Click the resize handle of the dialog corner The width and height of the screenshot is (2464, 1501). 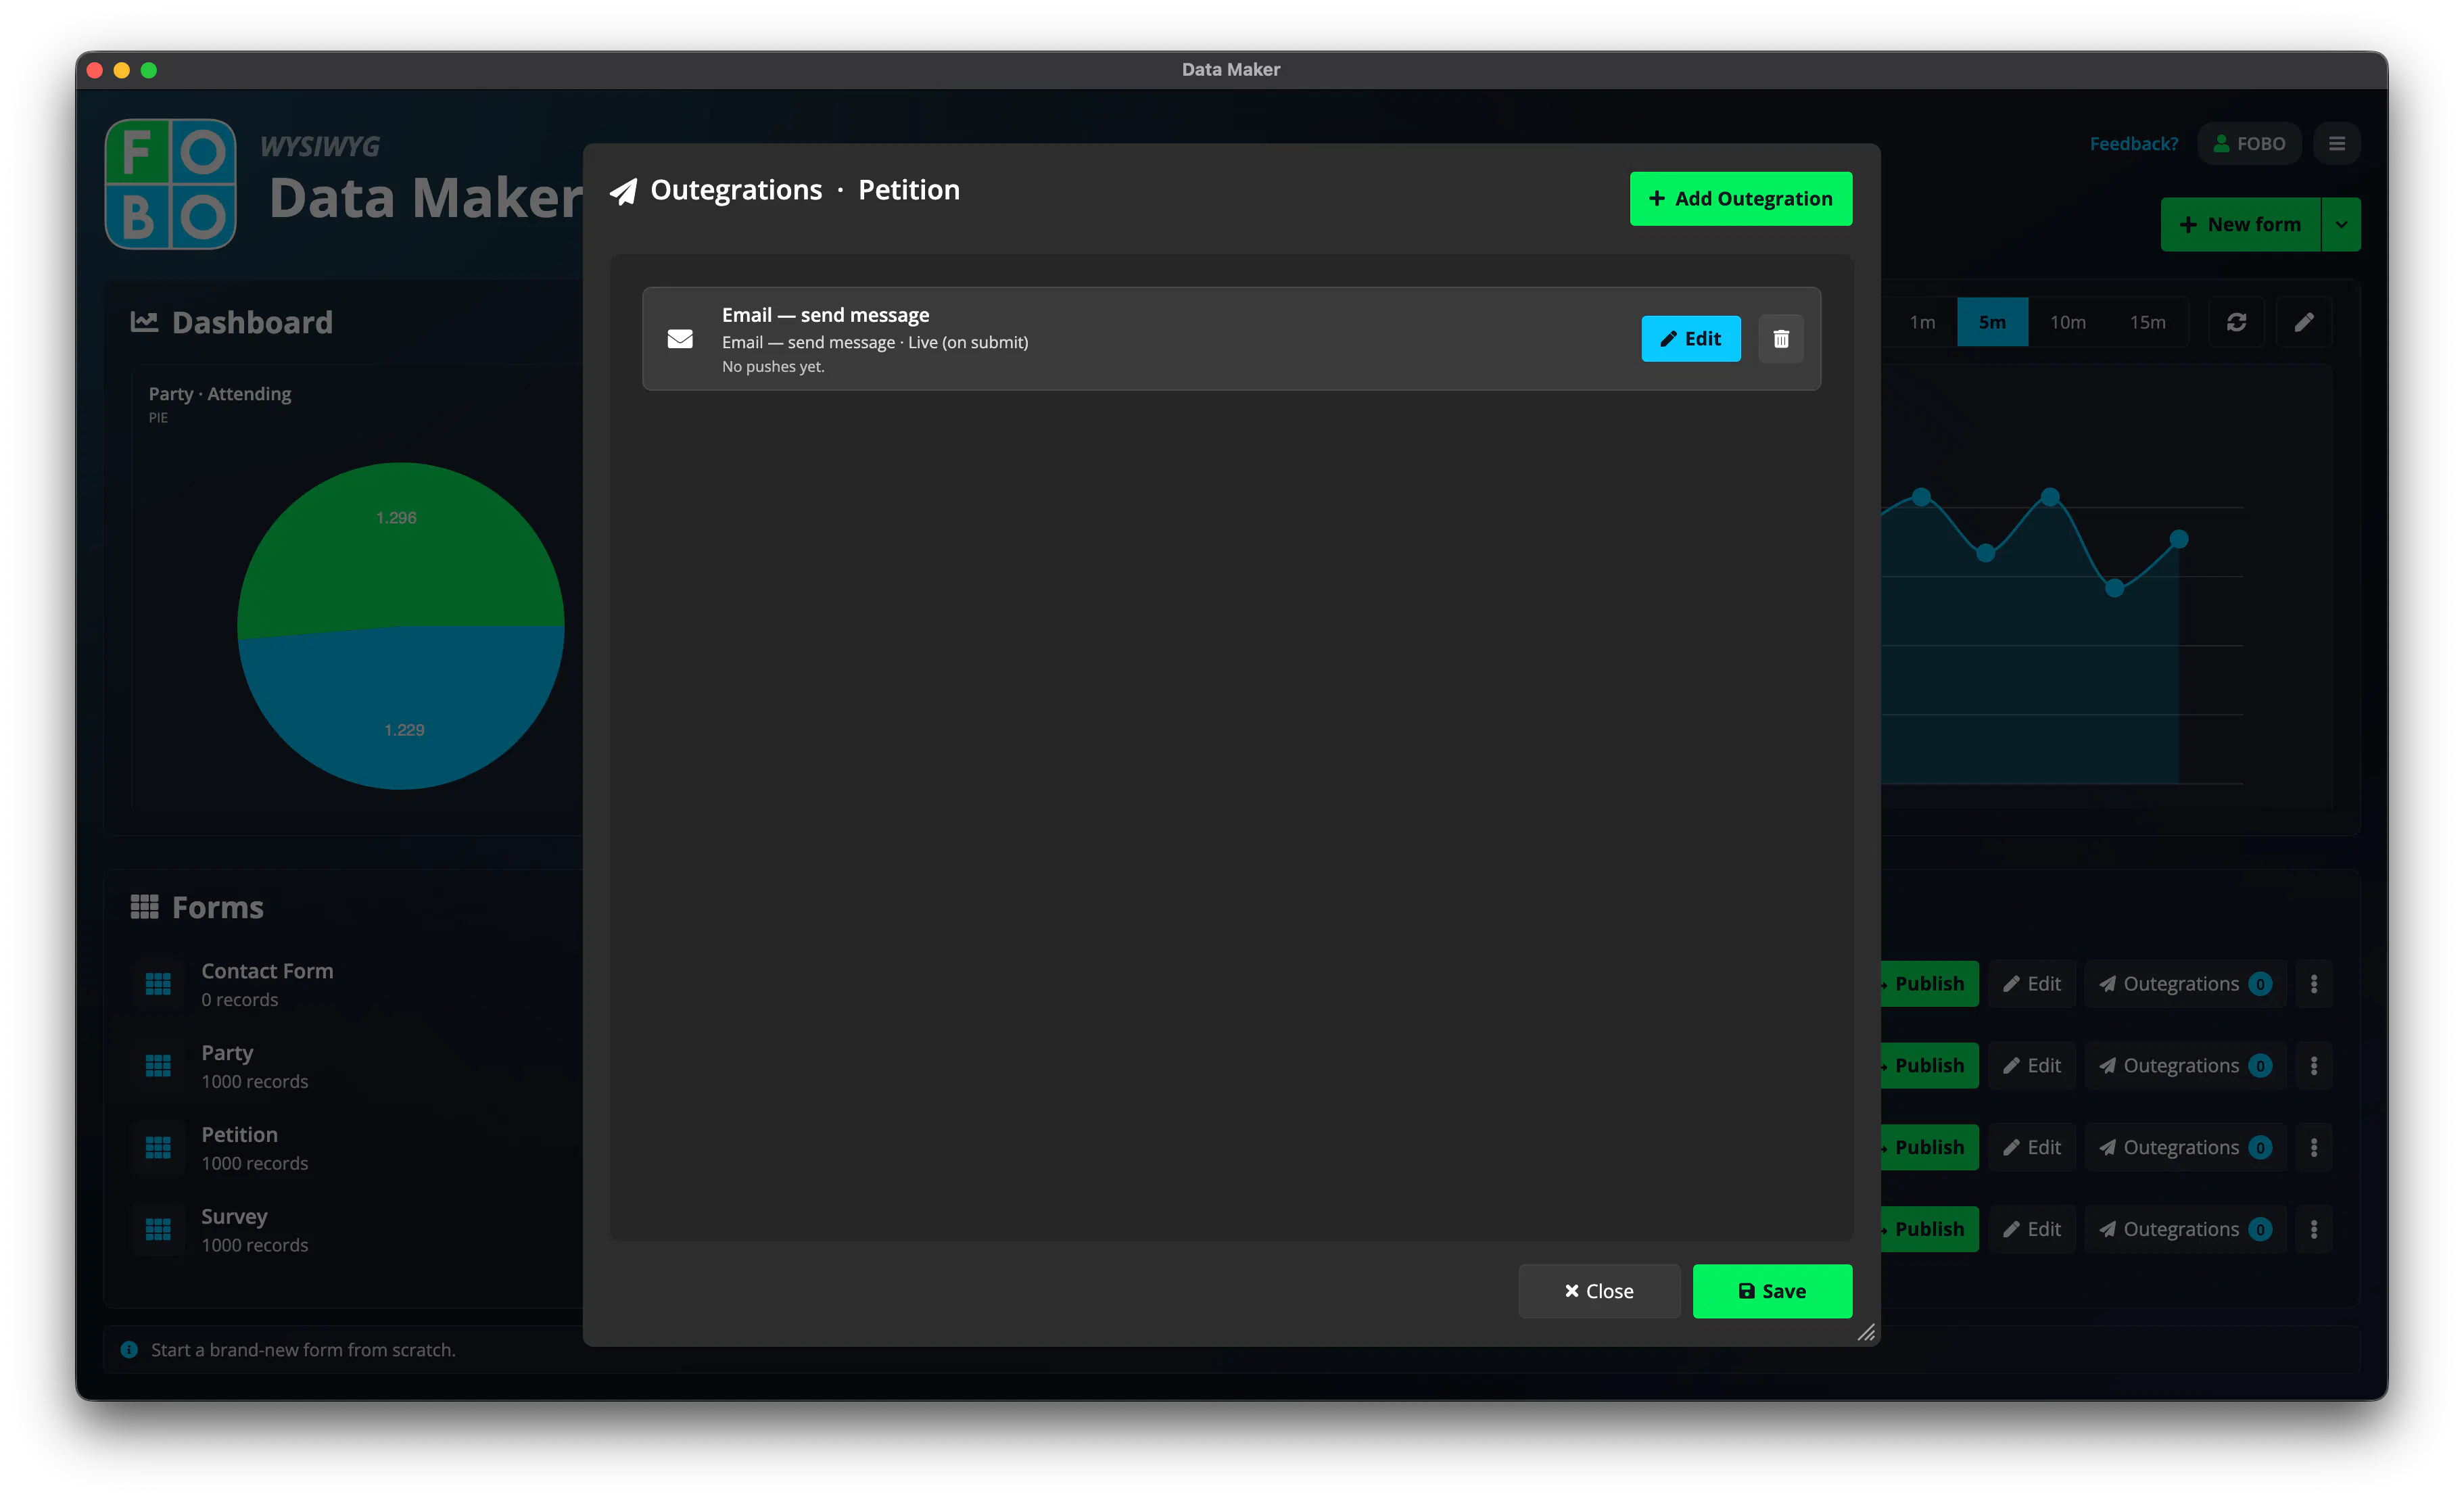coord(1866,1332)
